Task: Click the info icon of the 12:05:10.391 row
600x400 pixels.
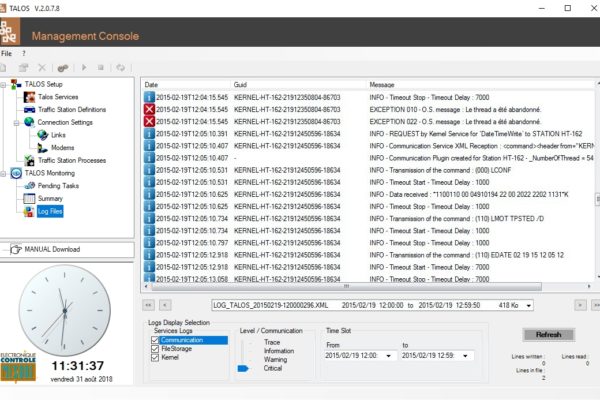Action: pyautogui.click(x=149, y=134)
